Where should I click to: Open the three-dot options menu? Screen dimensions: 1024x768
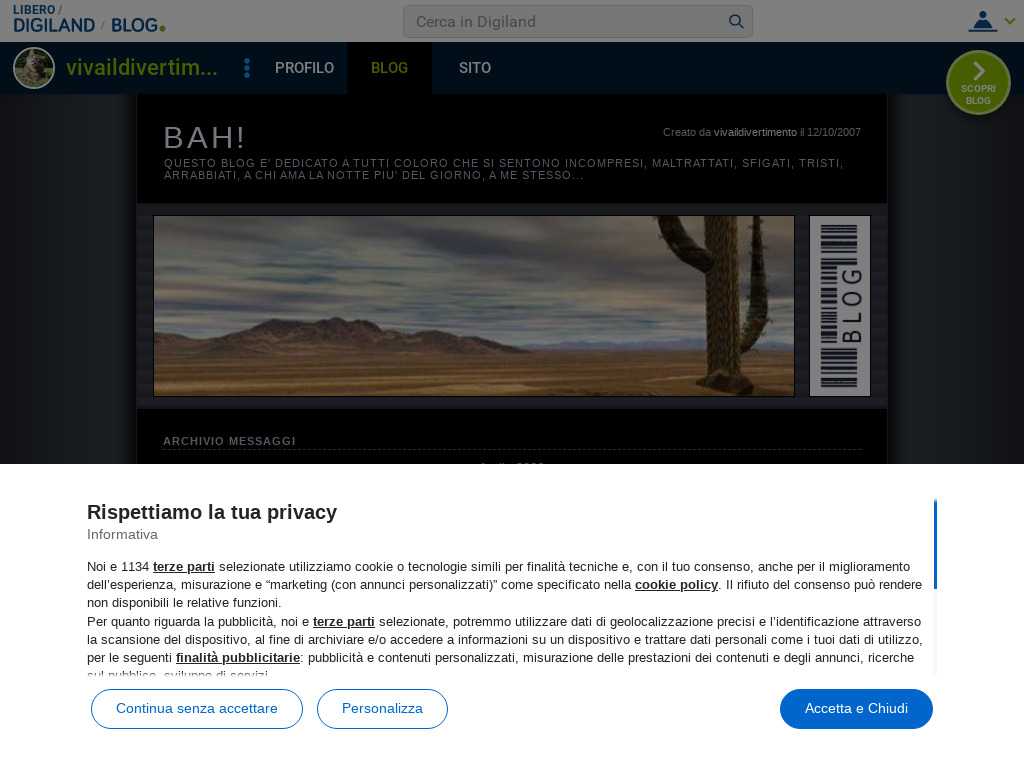coord(247,68)
